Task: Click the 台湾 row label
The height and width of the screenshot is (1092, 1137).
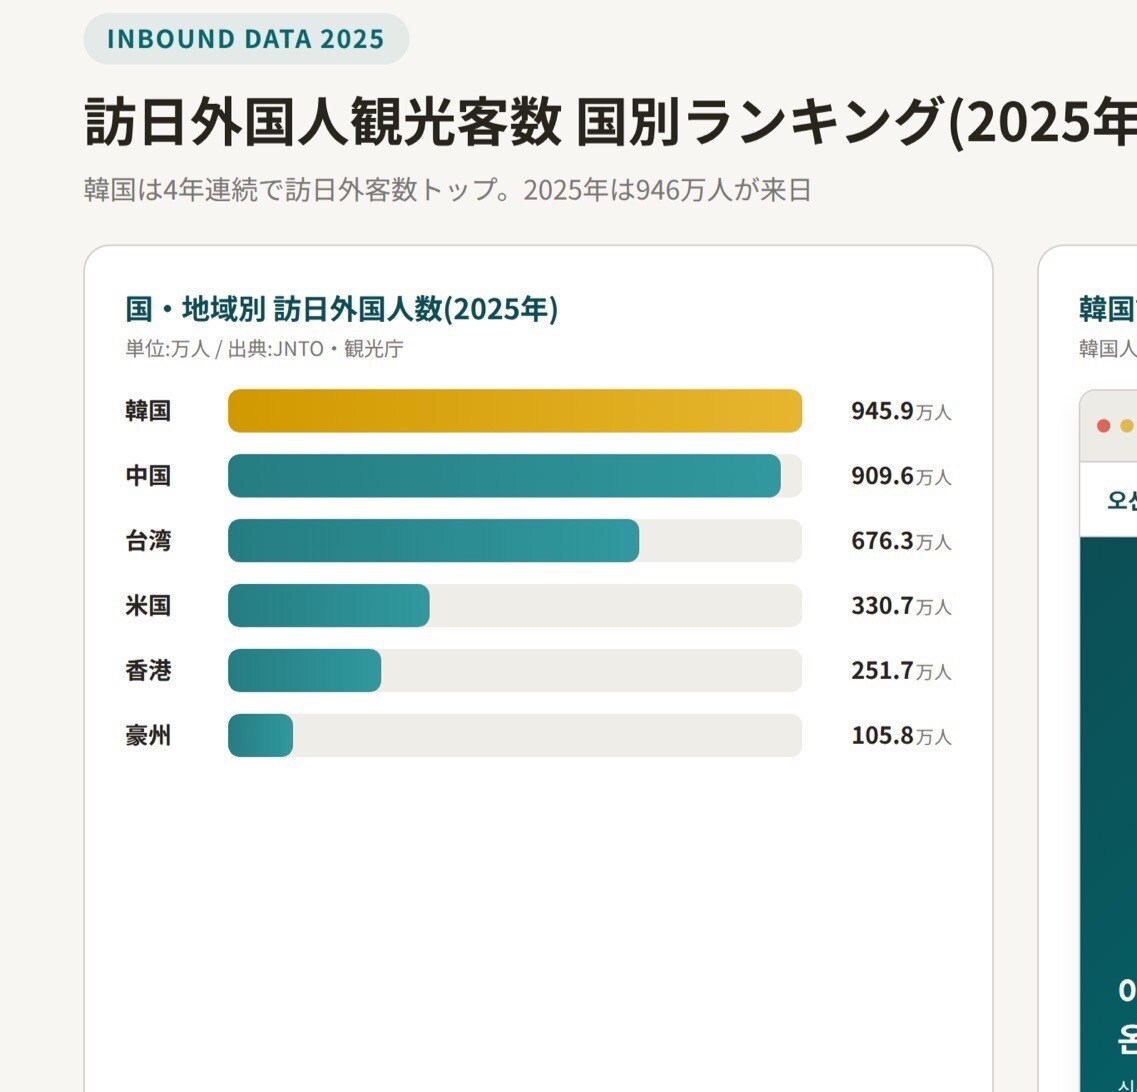Action: [148, 540]
